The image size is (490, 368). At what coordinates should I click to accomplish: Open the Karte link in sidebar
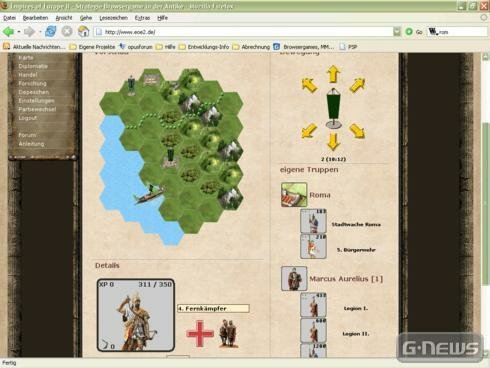(x=26, y=57)
